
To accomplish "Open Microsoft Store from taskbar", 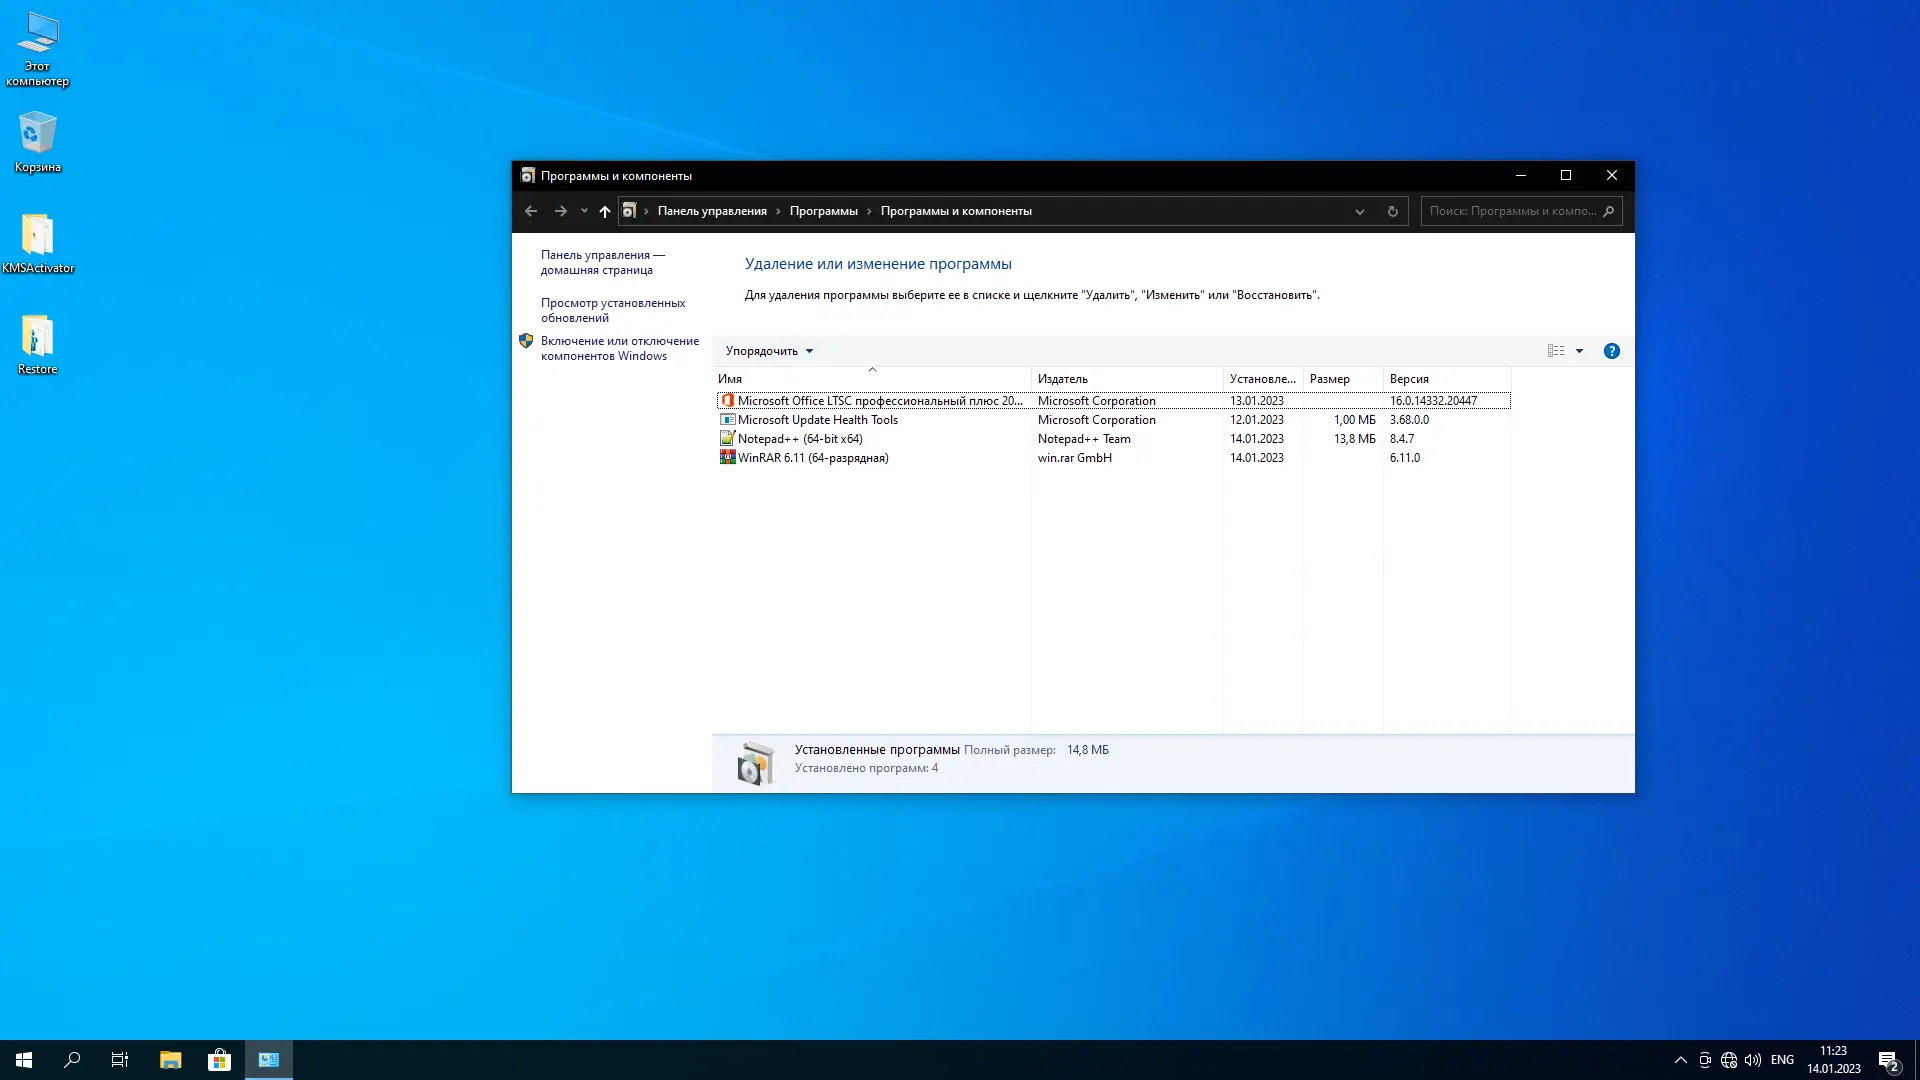I will [219, 1060].
